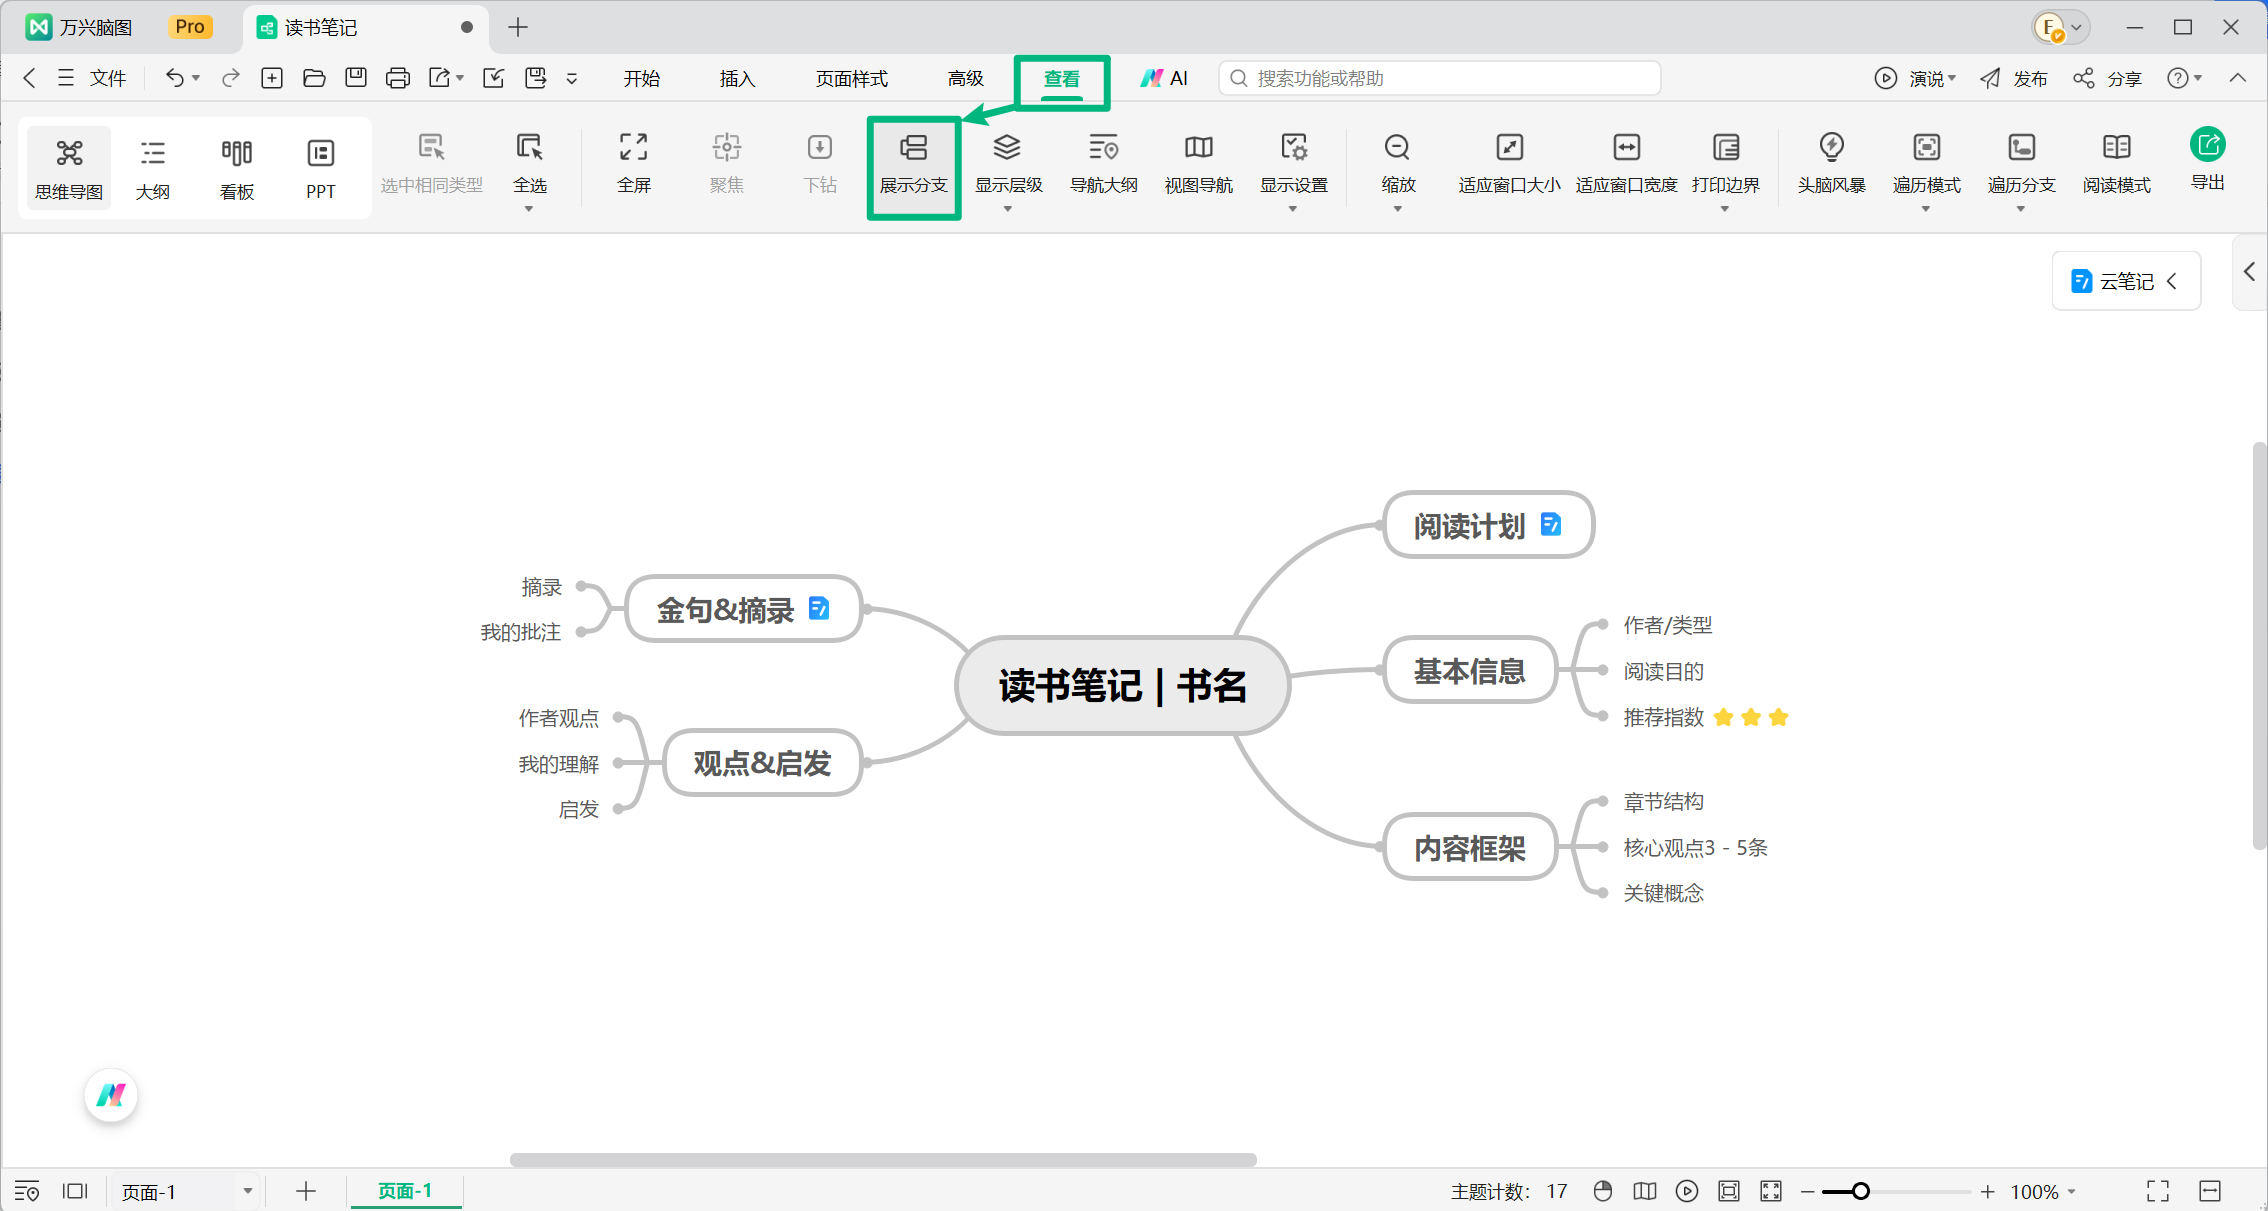Viewport: 2268px width, 1211px height.
Task: Add a new page with plus button
Action: tap(306, 1191)
